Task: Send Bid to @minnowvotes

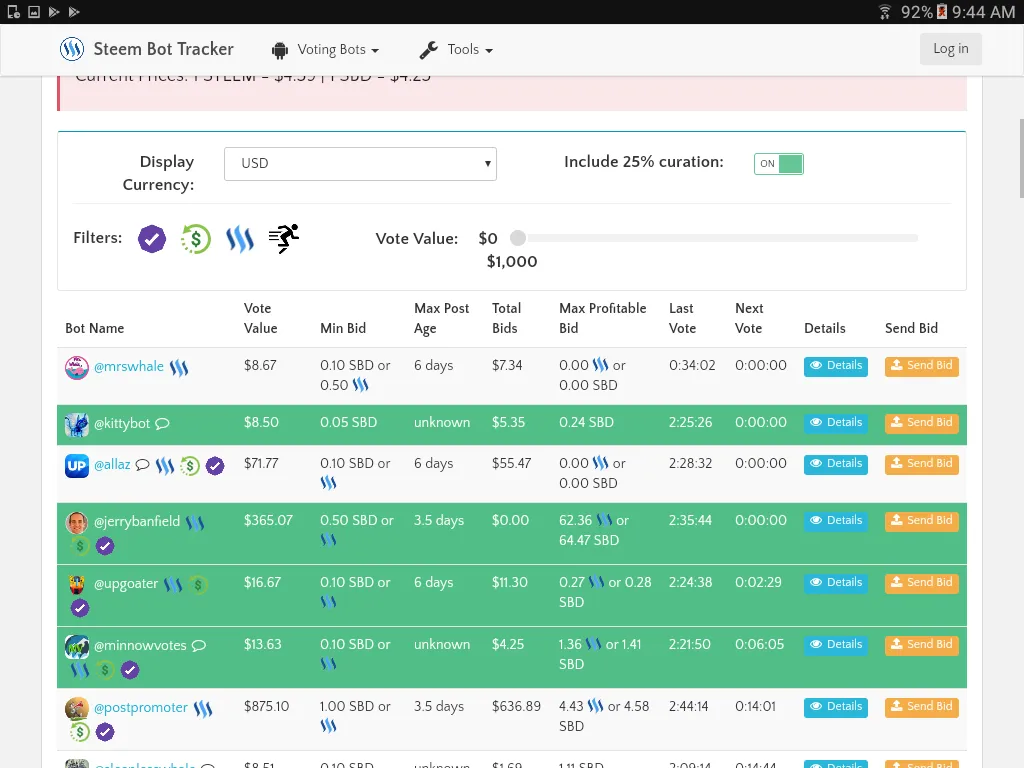Action: pyautogui.click(x=921, y=645)
